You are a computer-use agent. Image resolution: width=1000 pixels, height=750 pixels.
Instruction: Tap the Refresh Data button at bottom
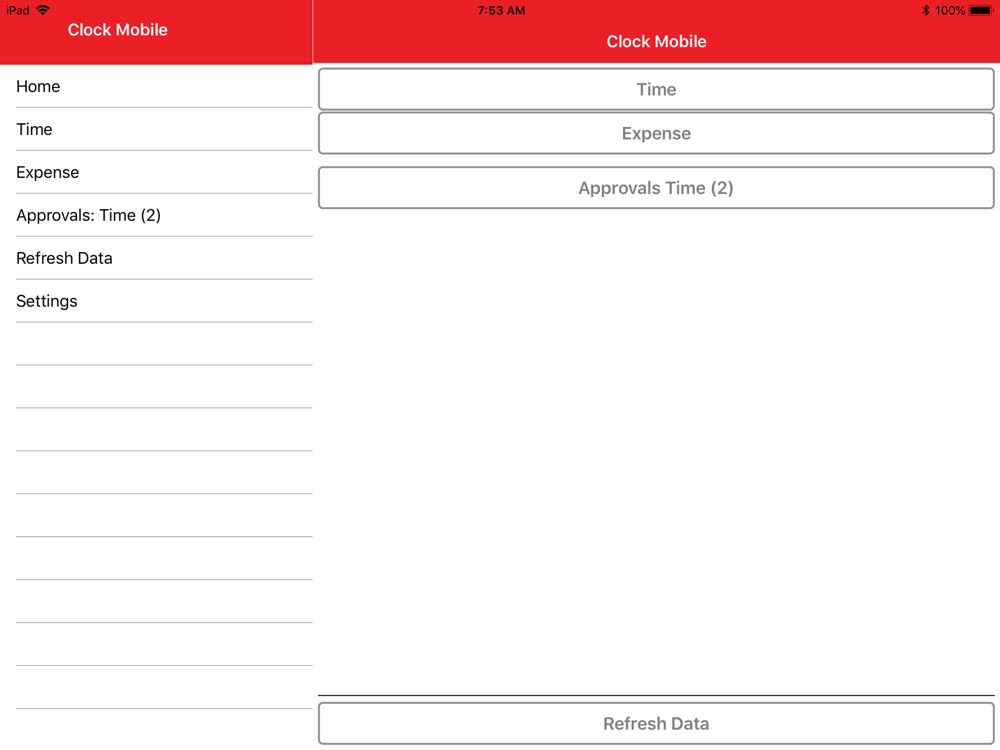[656, 723]
